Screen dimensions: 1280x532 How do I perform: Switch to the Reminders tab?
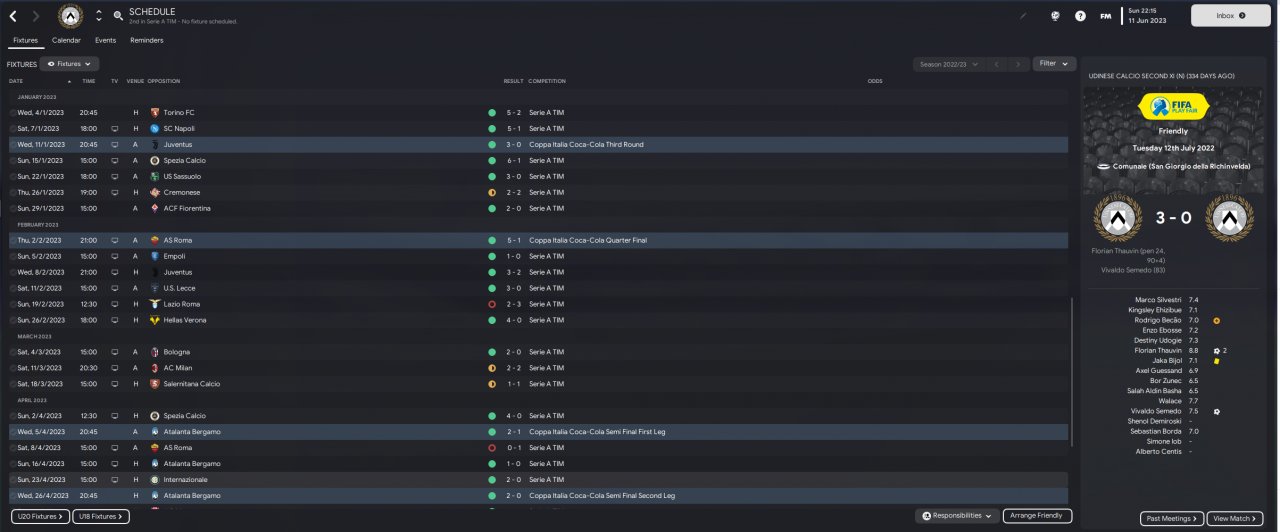[x=147, y=40]
